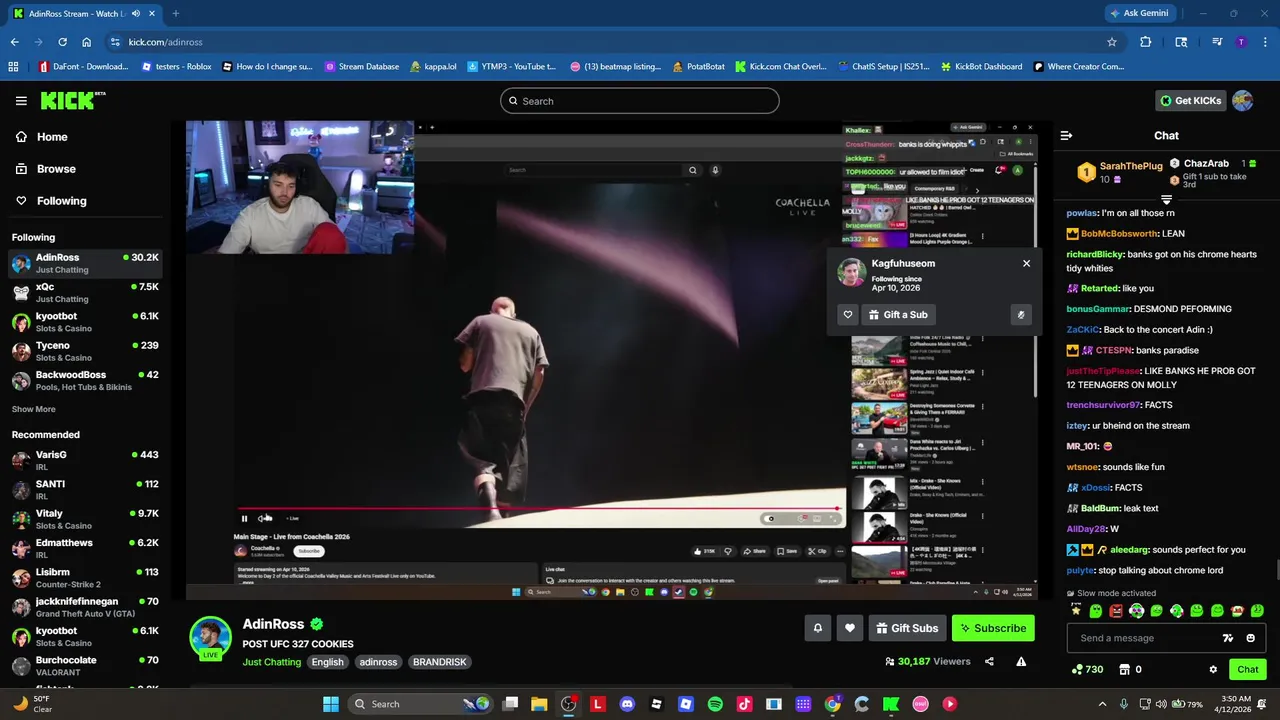Viewport: 1280px width, 720px height.
Task: Toggle the heart follow button below stream
Action: pyautogui.click(x=850, y=628)
